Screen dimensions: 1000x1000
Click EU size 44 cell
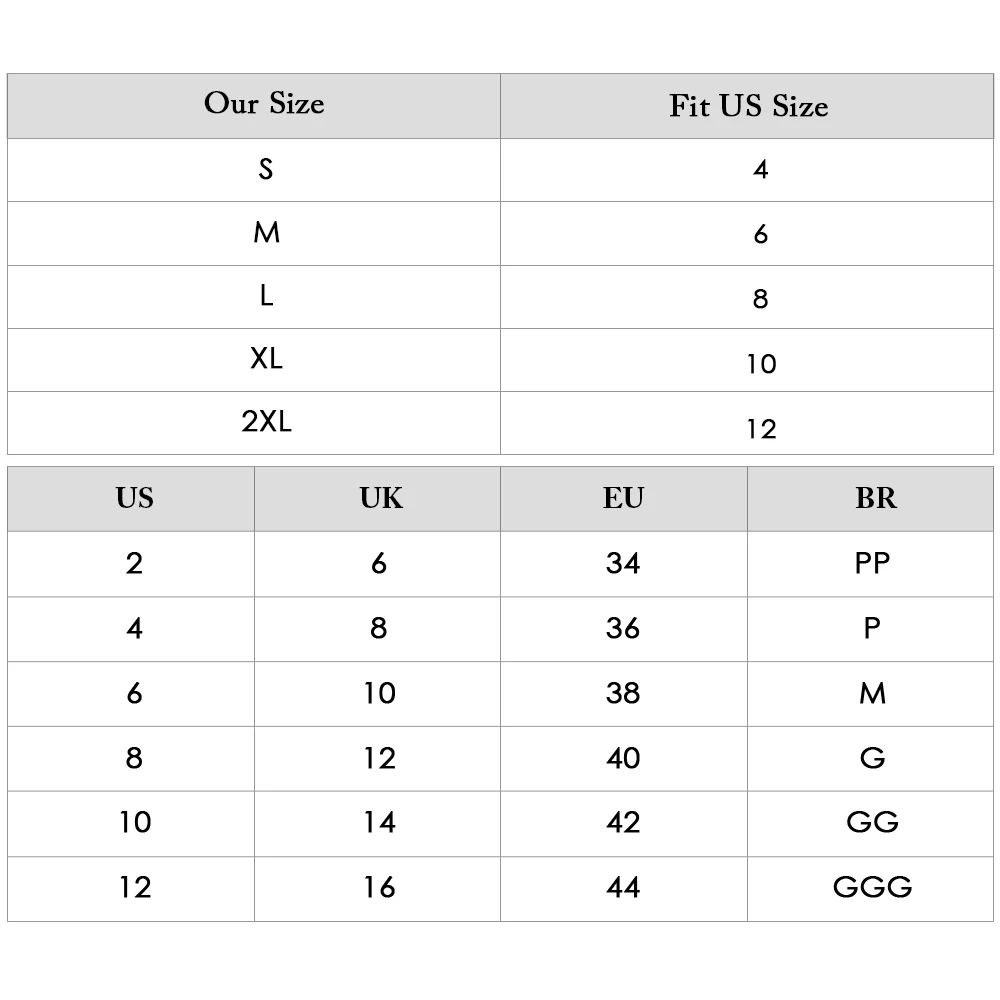624,888
